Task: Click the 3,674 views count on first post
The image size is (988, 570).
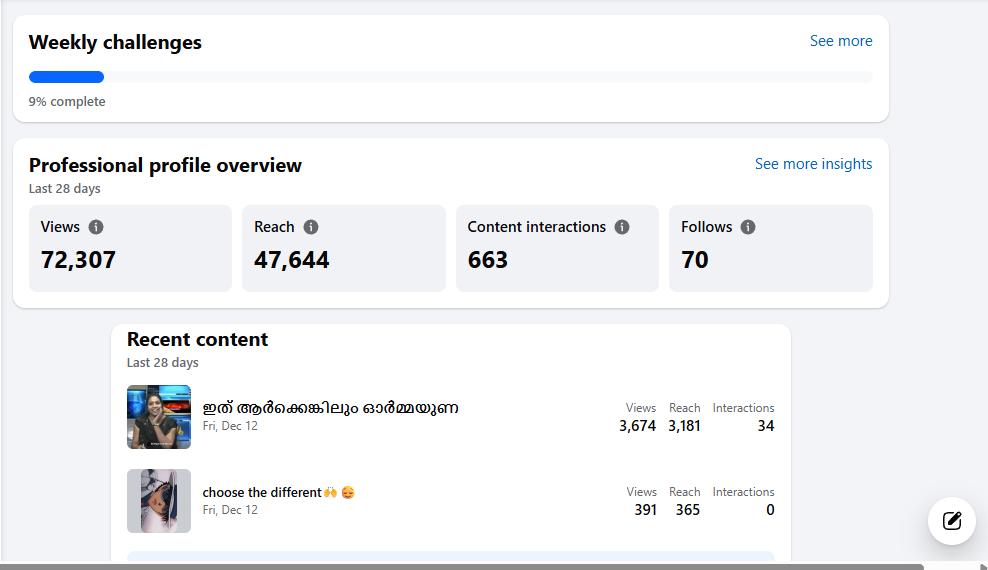Action: [x=637, y=426]
